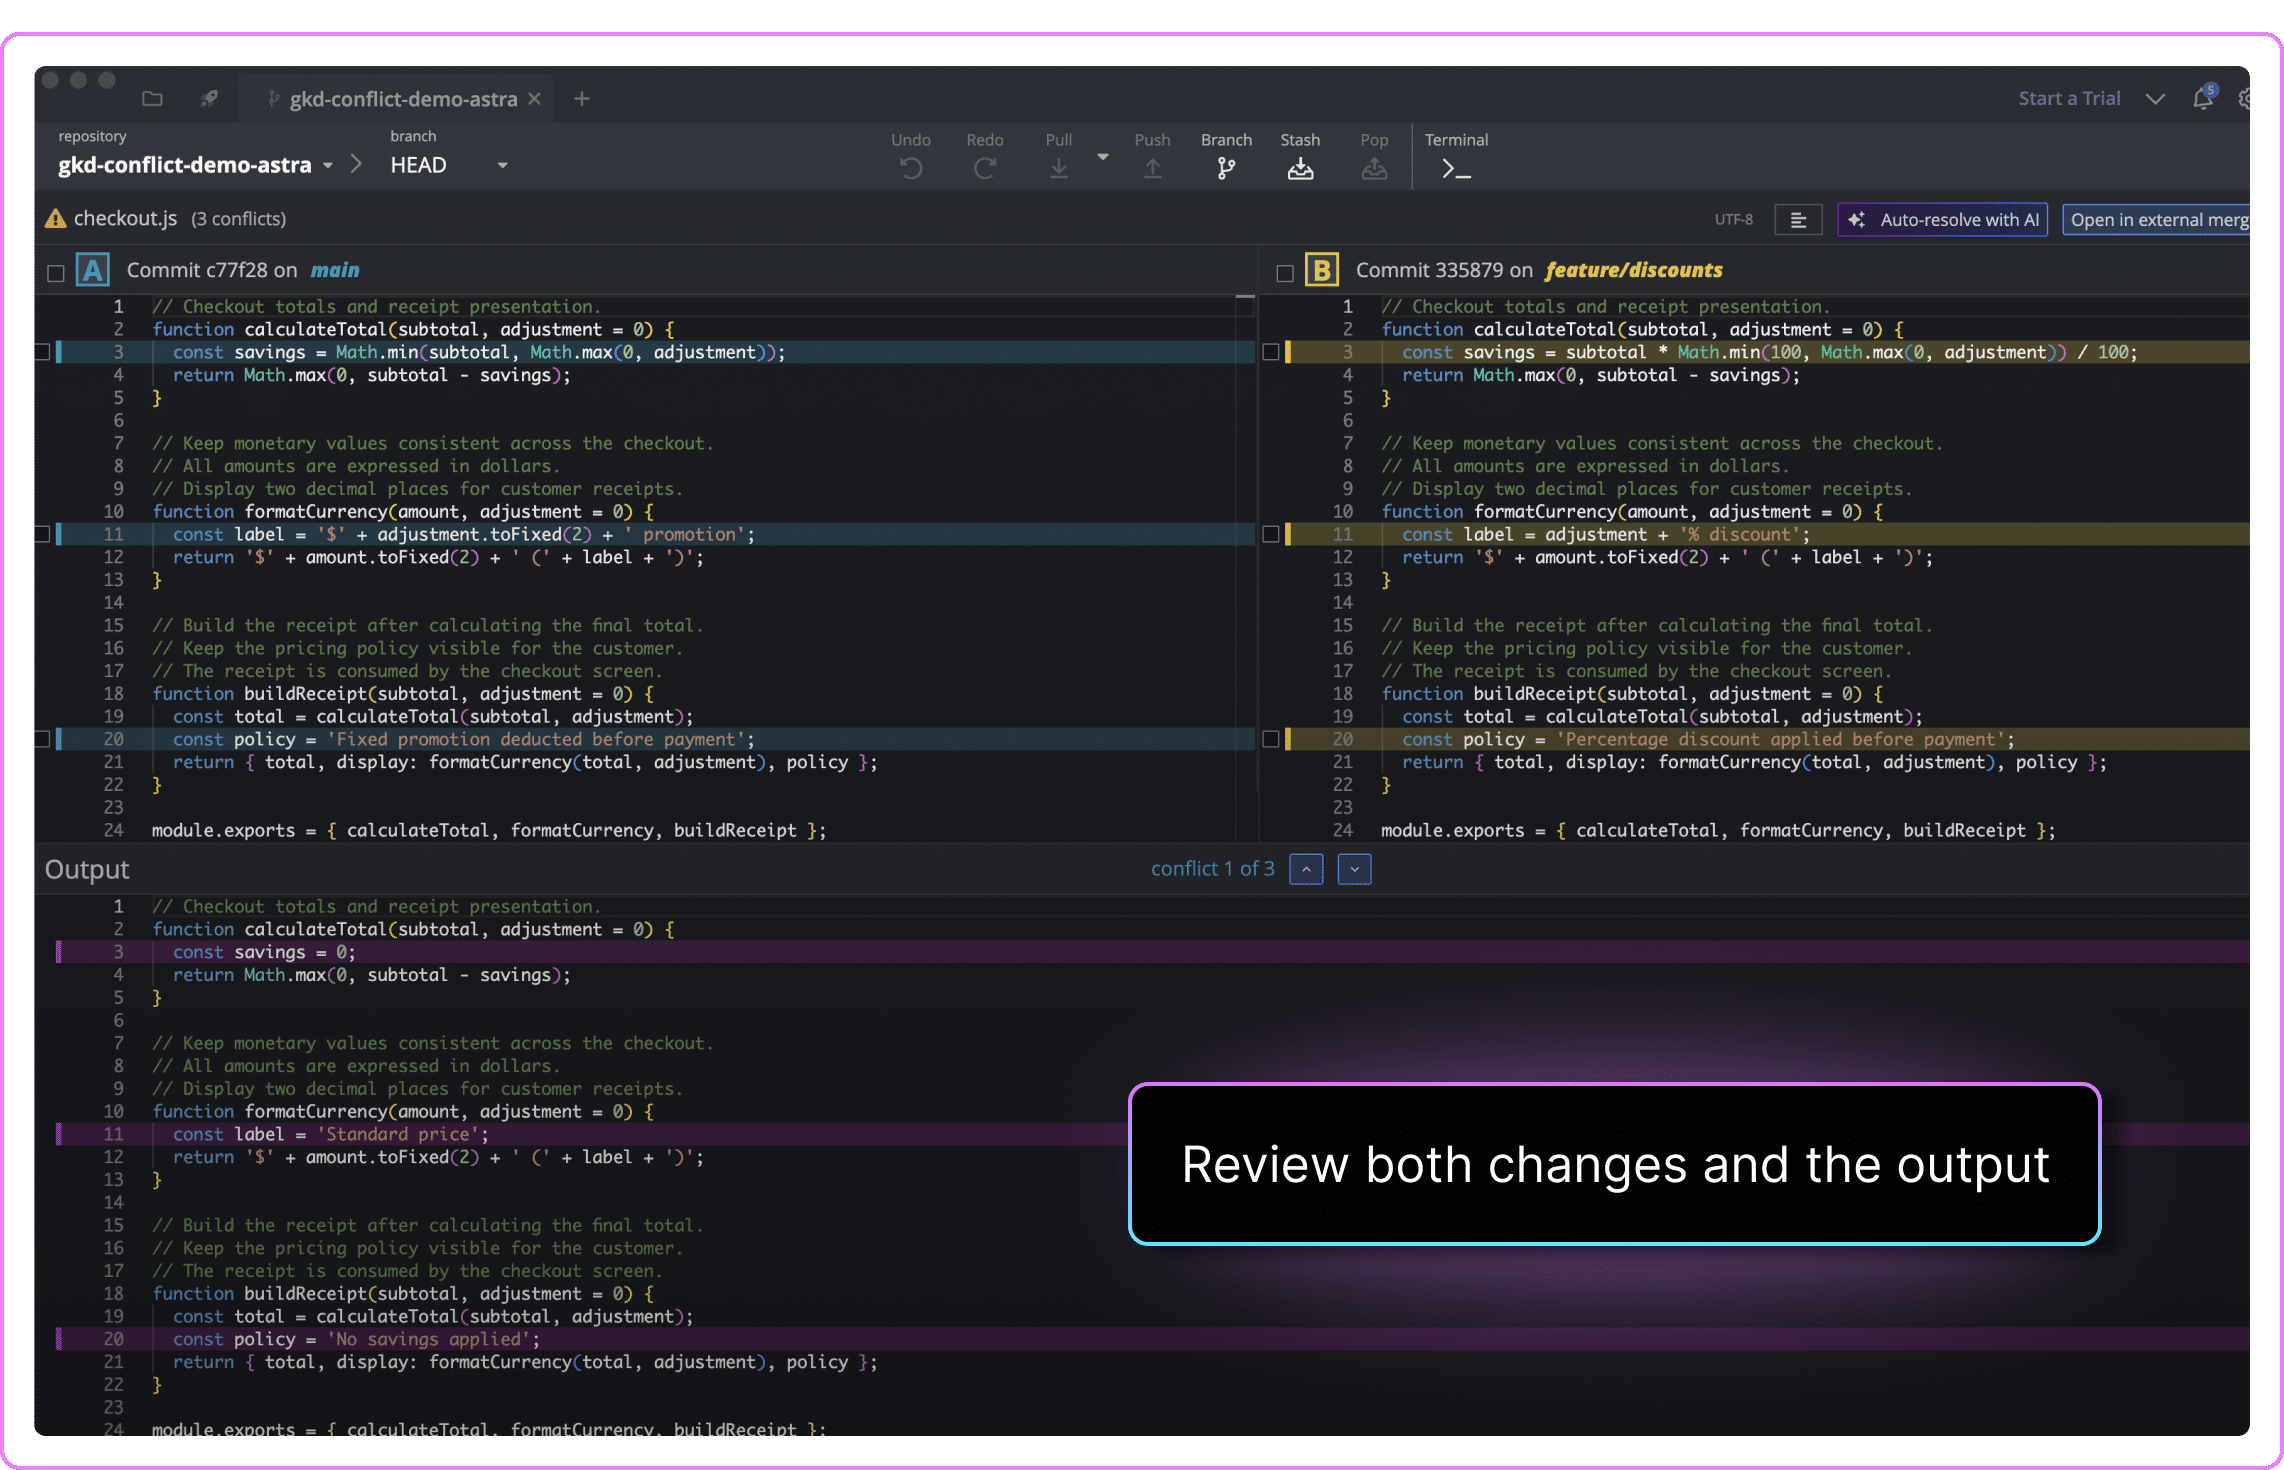Open the Pull options dropdown arrow
The height and width of the screenshot is (1470, 2284).
pyautogui.click(x=1102, y=157)
